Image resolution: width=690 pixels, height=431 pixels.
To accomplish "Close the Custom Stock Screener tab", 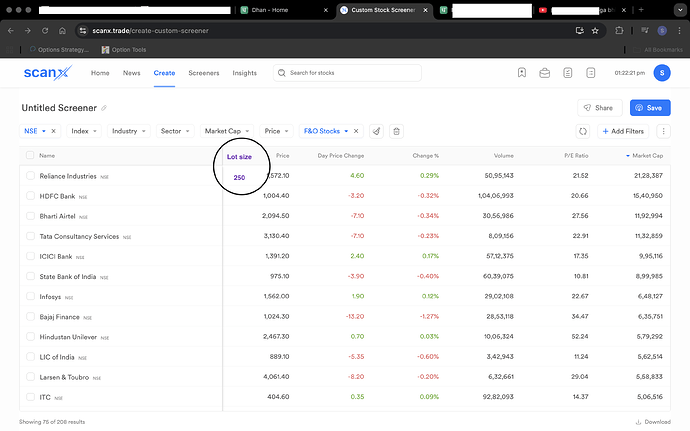I will coord(426,10).
